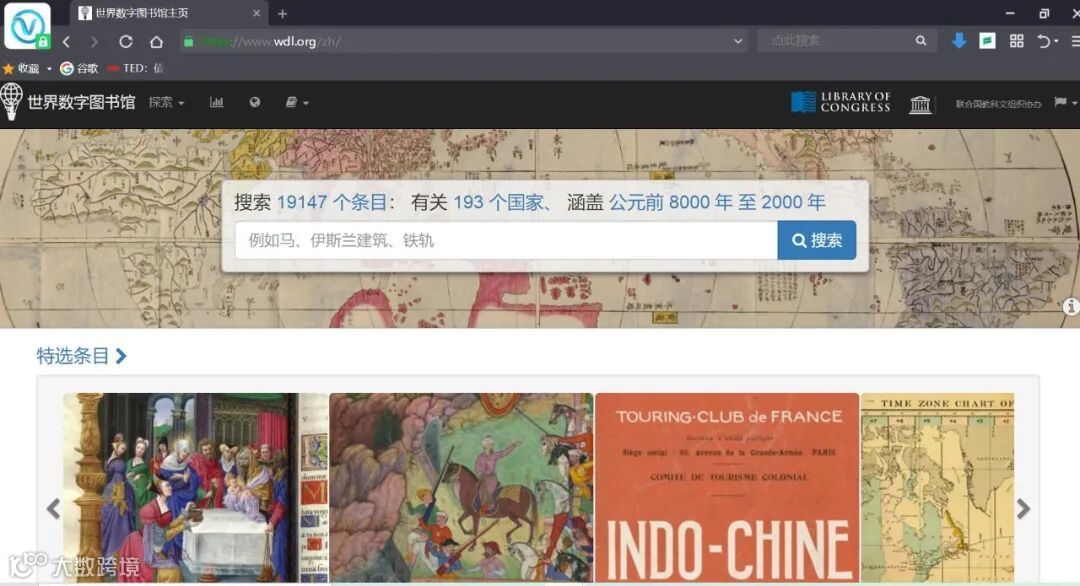Image resolution: width=1080 pixels, height=586 pixels.
Task: Go forward with the browser forward arrow
Action: point(94,42)
